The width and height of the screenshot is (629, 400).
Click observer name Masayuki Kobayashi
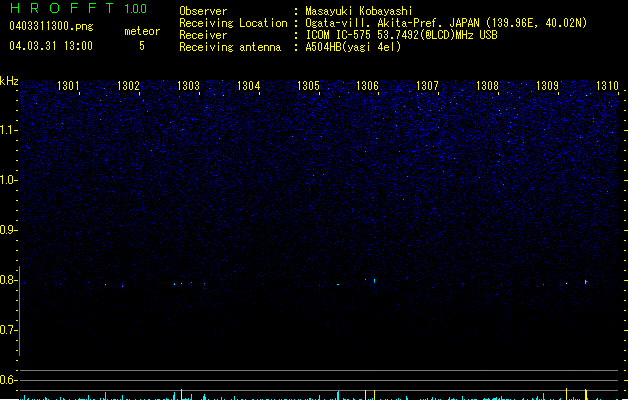click(x=359, y=11)
